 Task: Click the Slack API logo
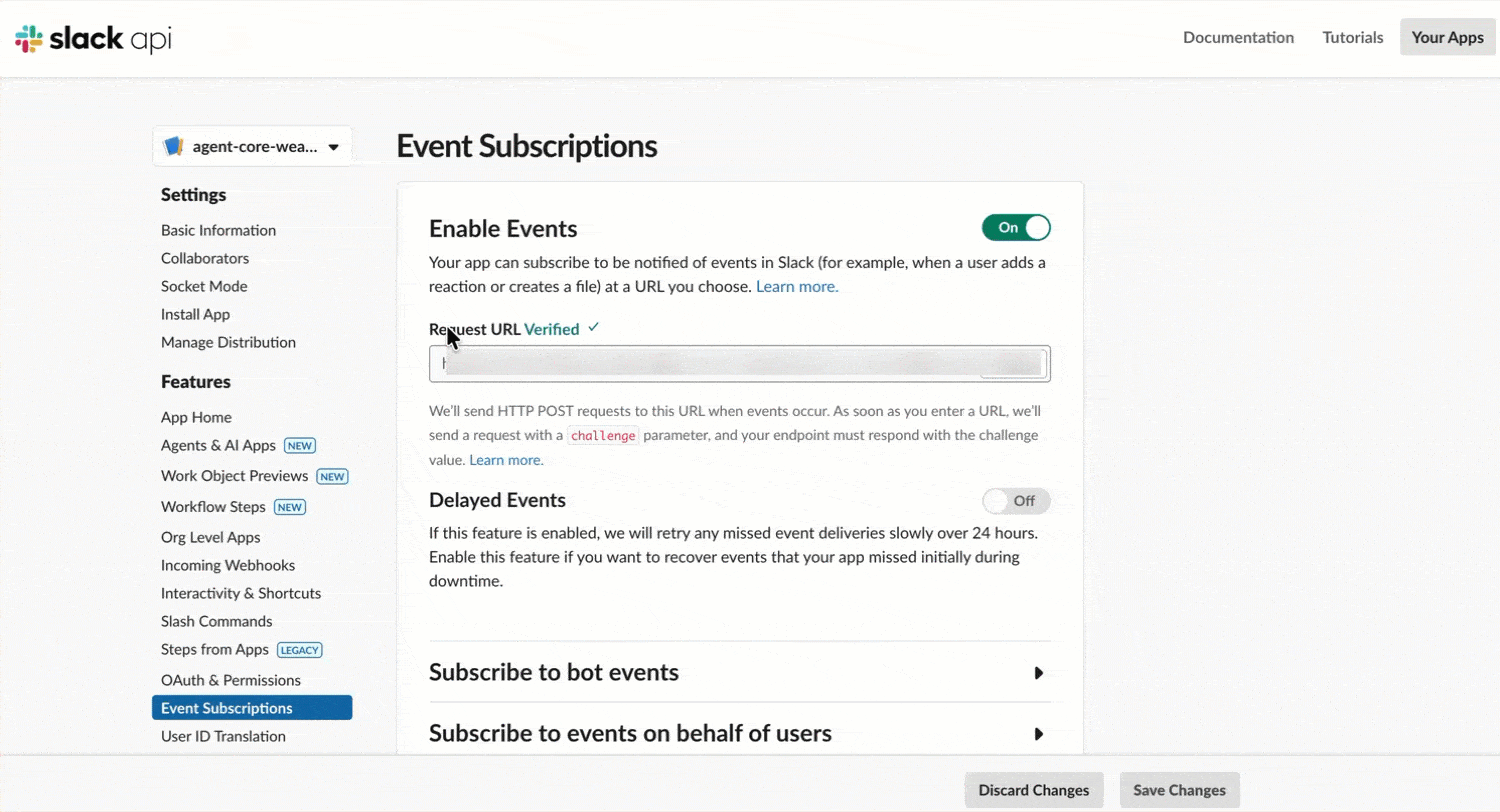(92, 38)
